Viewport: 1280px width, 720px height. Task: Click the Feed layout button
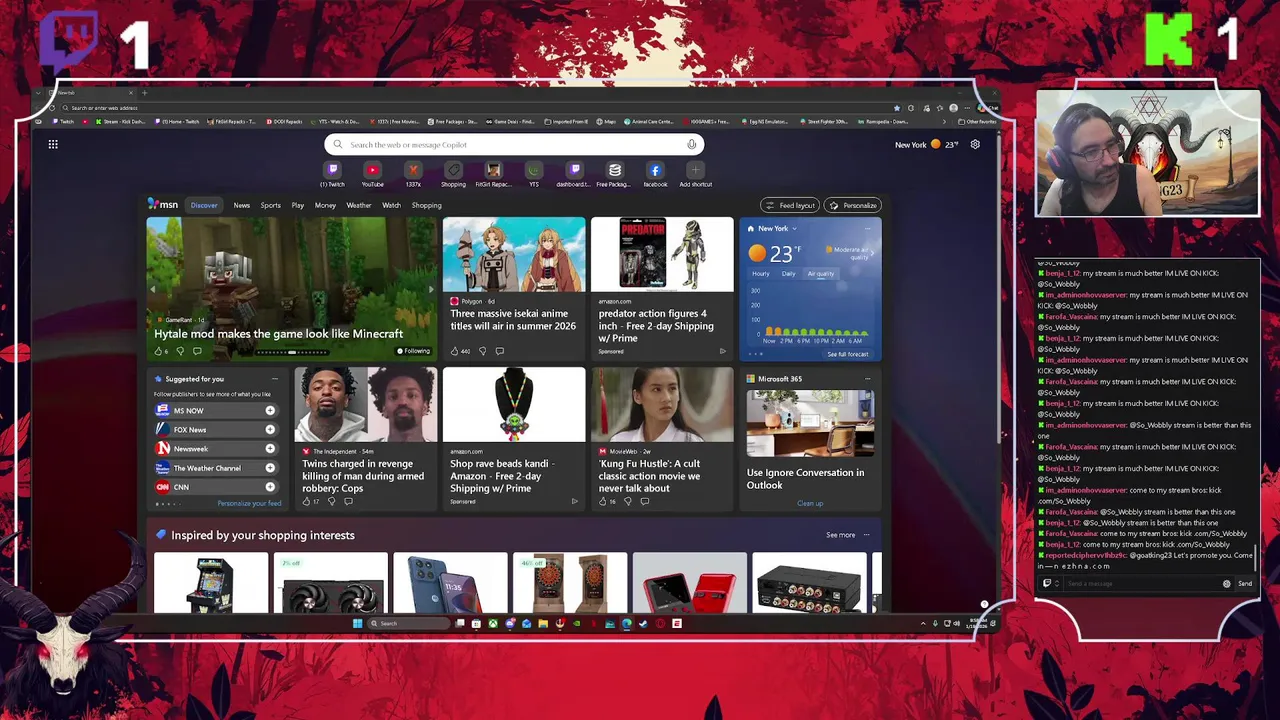[x=790, y=205]
